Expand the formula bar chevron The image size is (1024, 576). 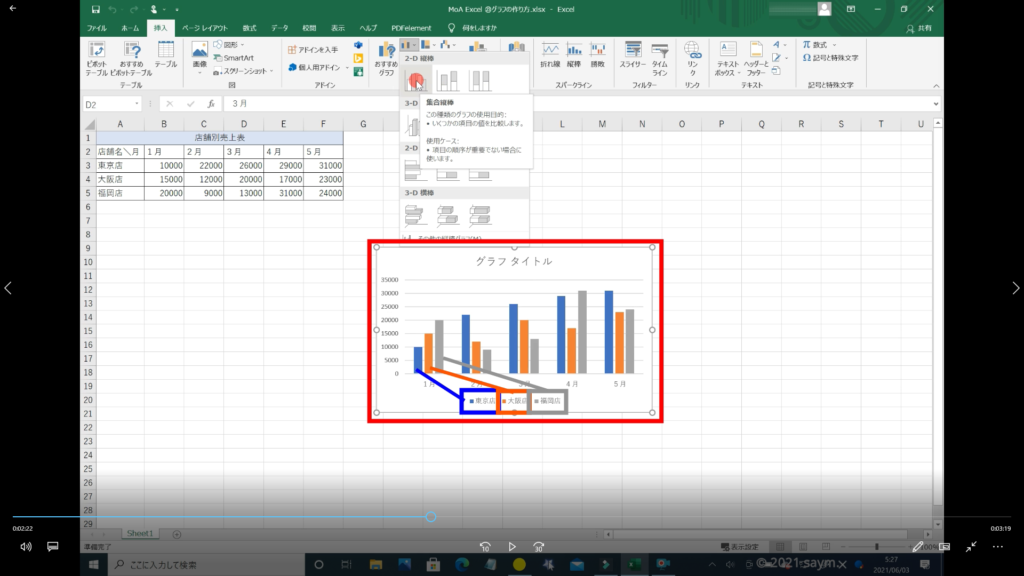coord(934,104)
